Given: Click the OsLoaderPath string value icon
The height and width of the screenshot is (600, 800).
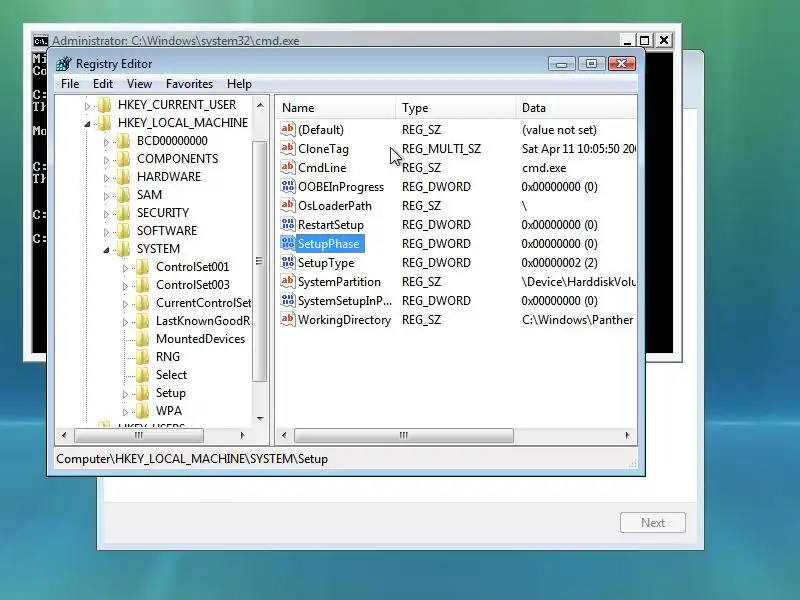Looking at the screenshot, I should pos(288,206).
